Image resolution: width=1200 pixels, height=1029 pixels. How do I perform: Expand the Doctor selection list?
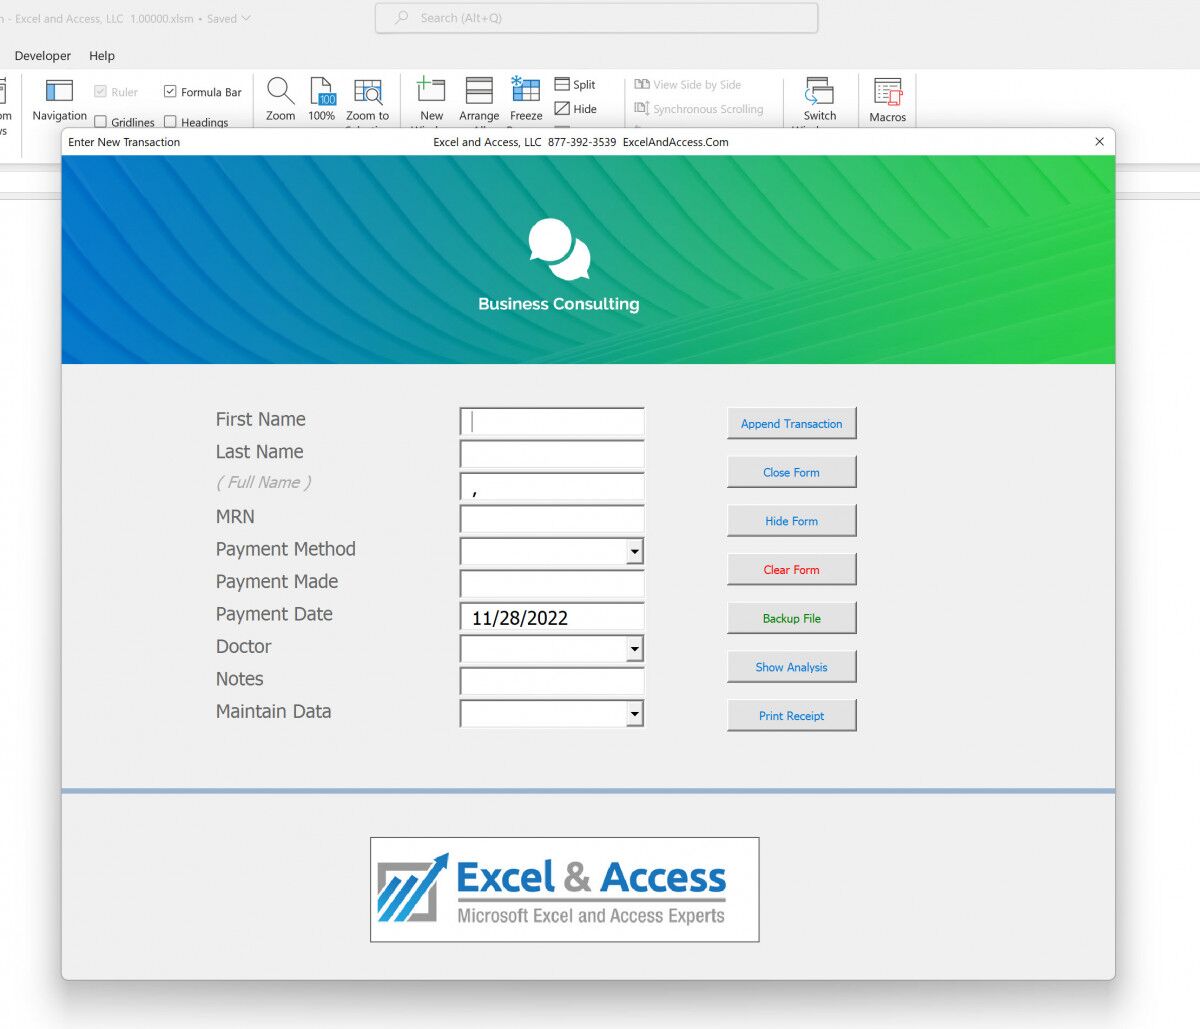pyautogui.click(x=634, y=649)
